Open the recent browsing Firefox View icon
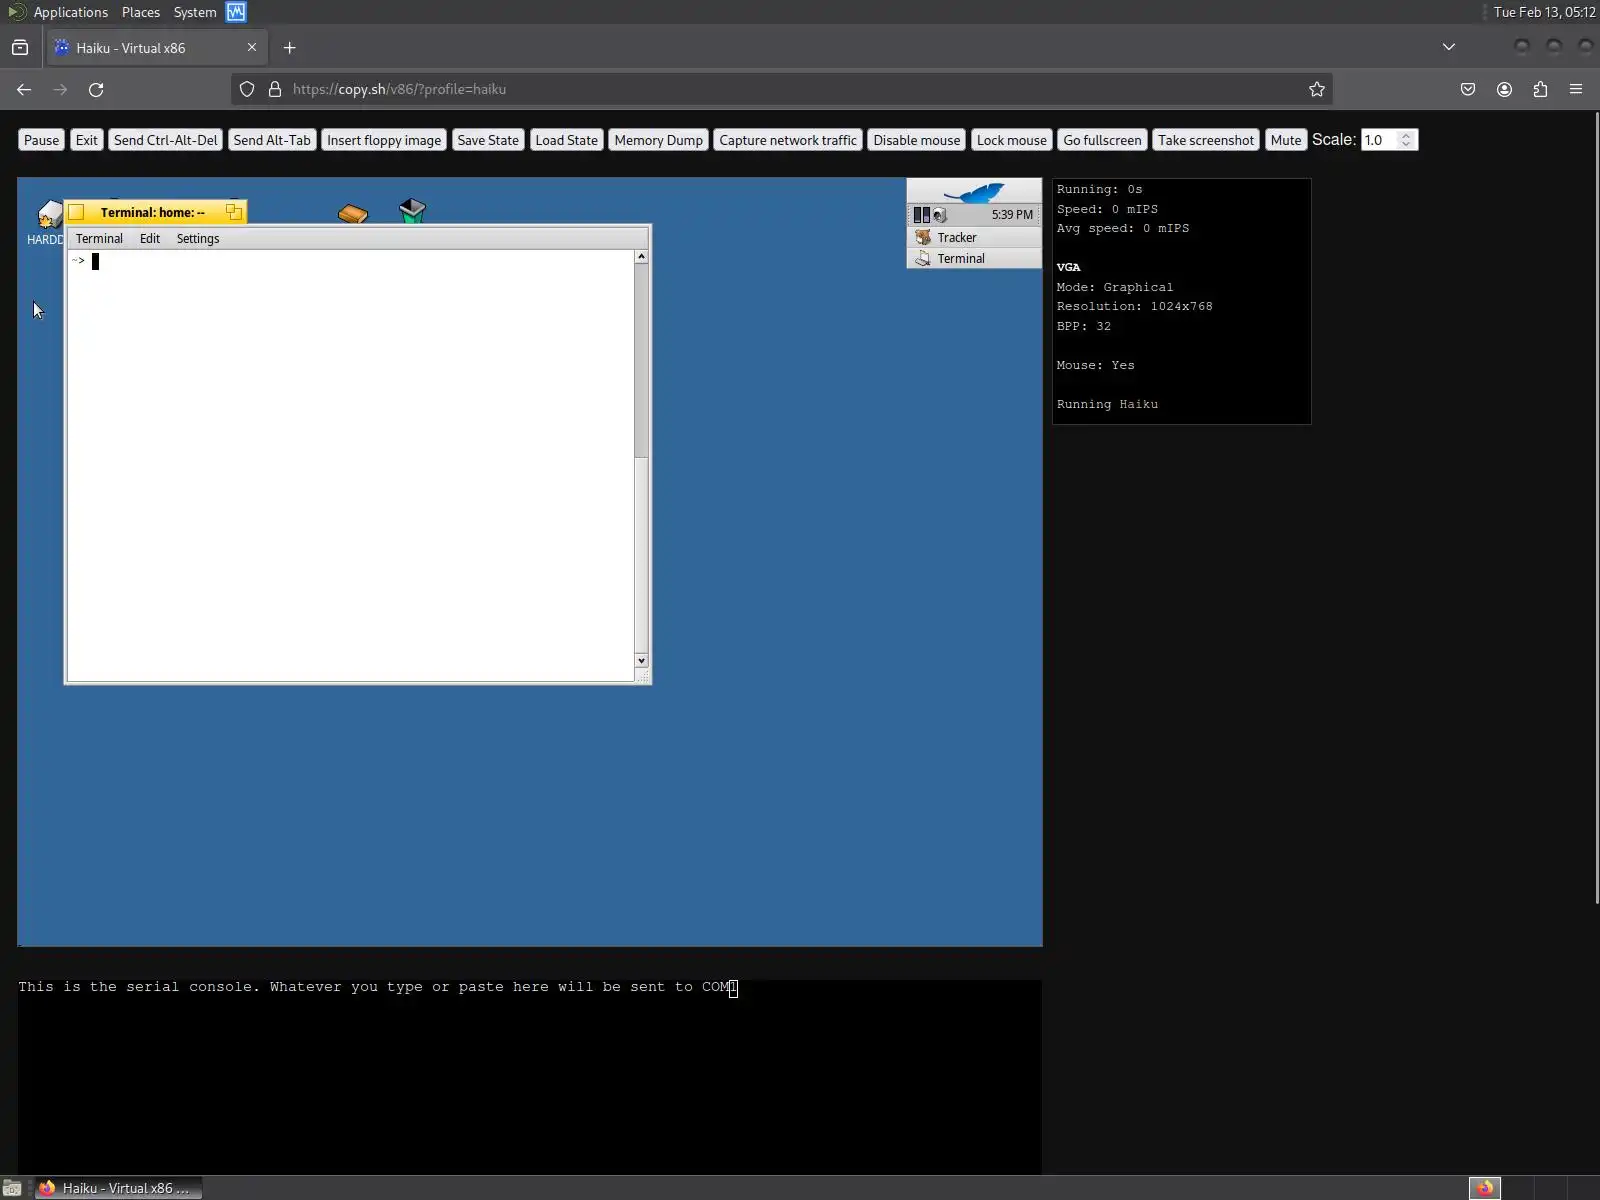Viewport: 1600px width, 1200px height. click(x=20, y=48)
